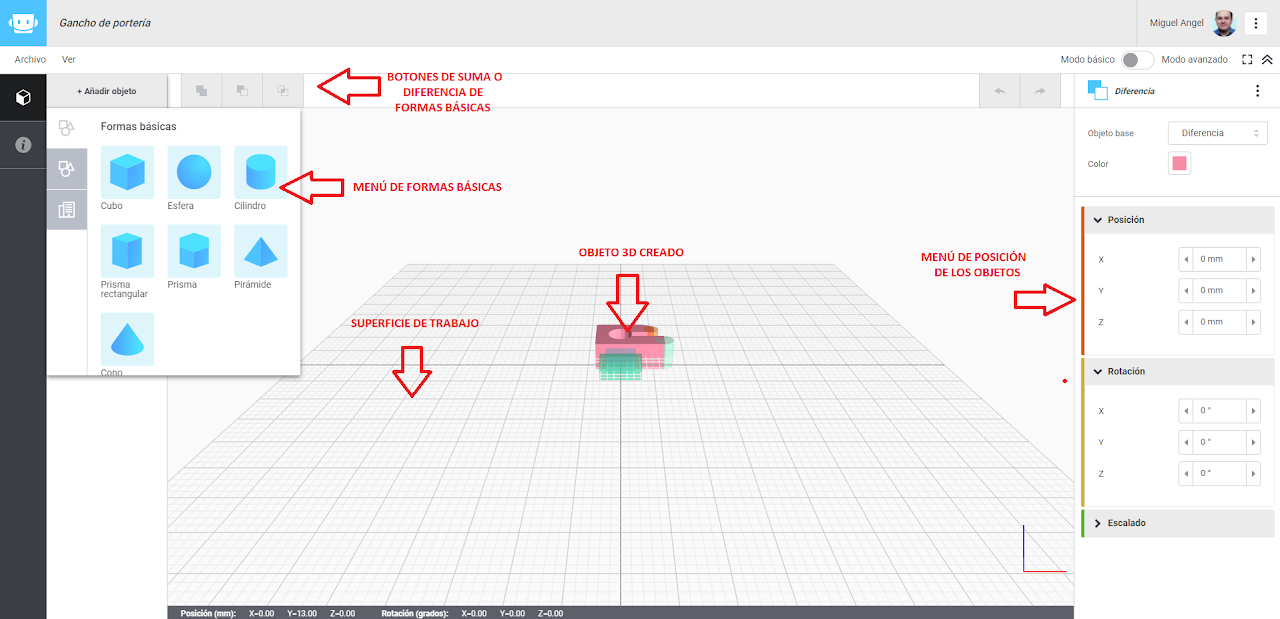Screen dimensions: 1280x619
Task: Toggle Modo básico / Modo avanzado switch
Action: (x=1137, y=60)
